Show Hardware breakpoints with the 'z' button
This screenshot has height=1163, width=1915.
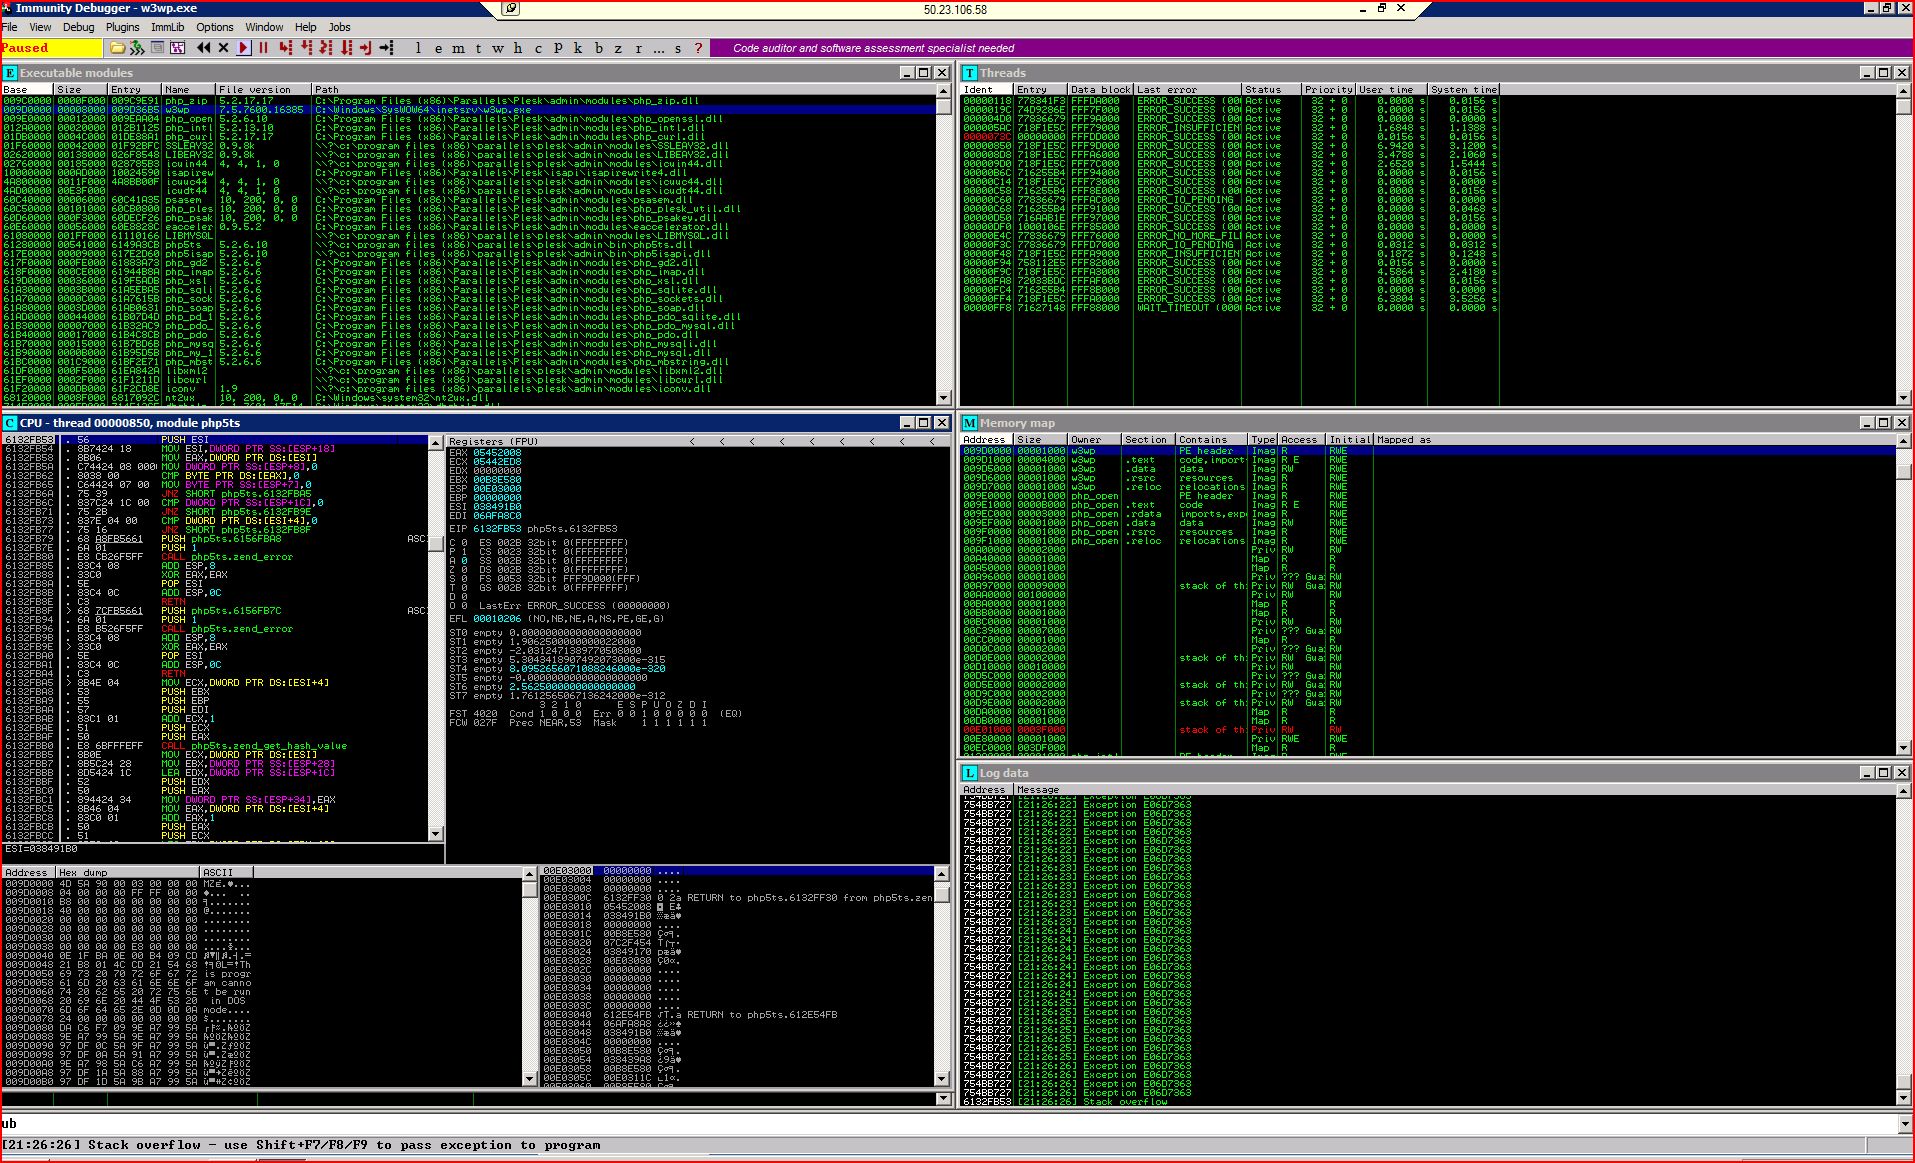tap(618, 47)
